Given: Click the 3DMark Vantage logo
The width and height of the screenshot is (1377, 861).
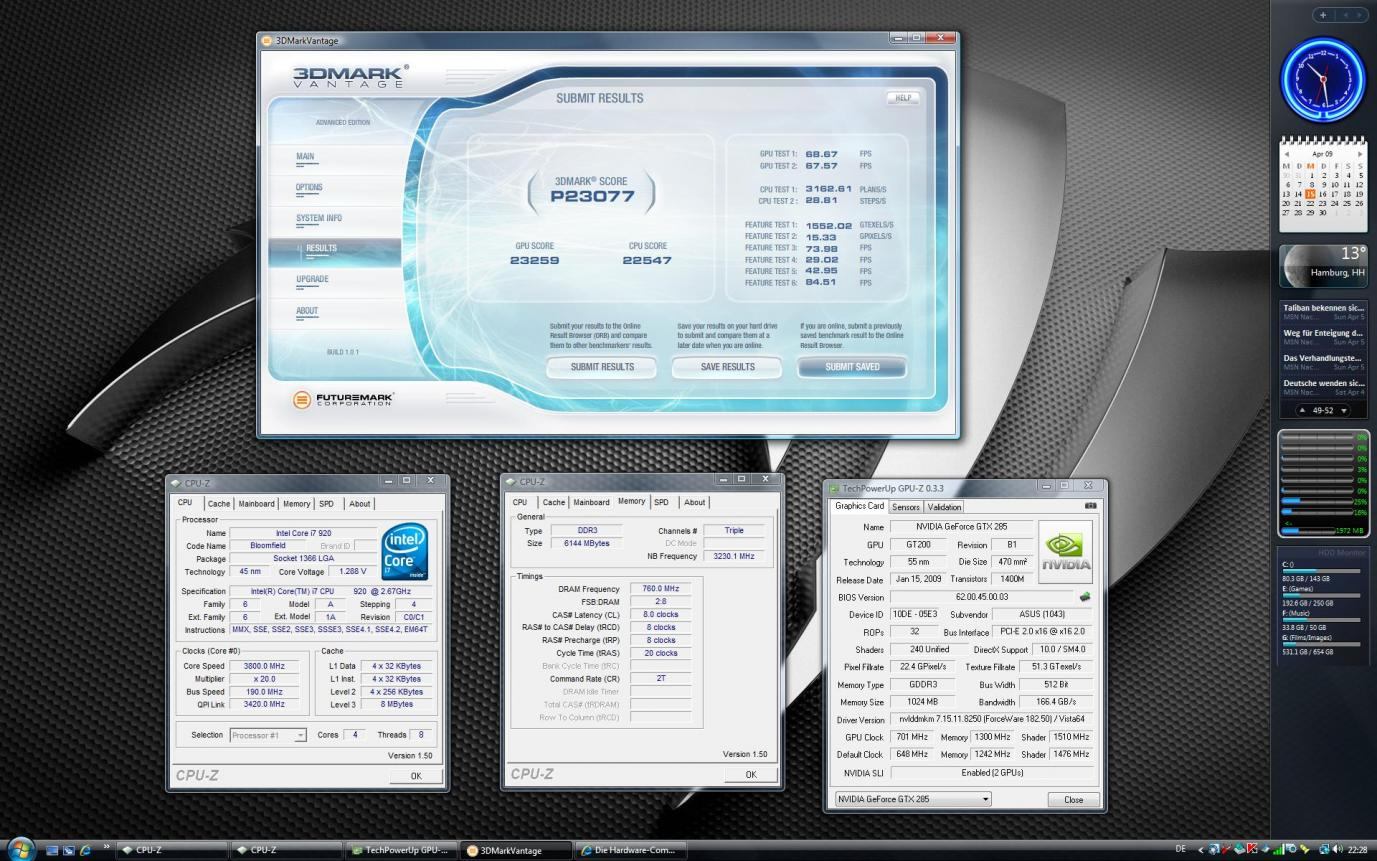Looking at the screenshot, I should point(349,76).
